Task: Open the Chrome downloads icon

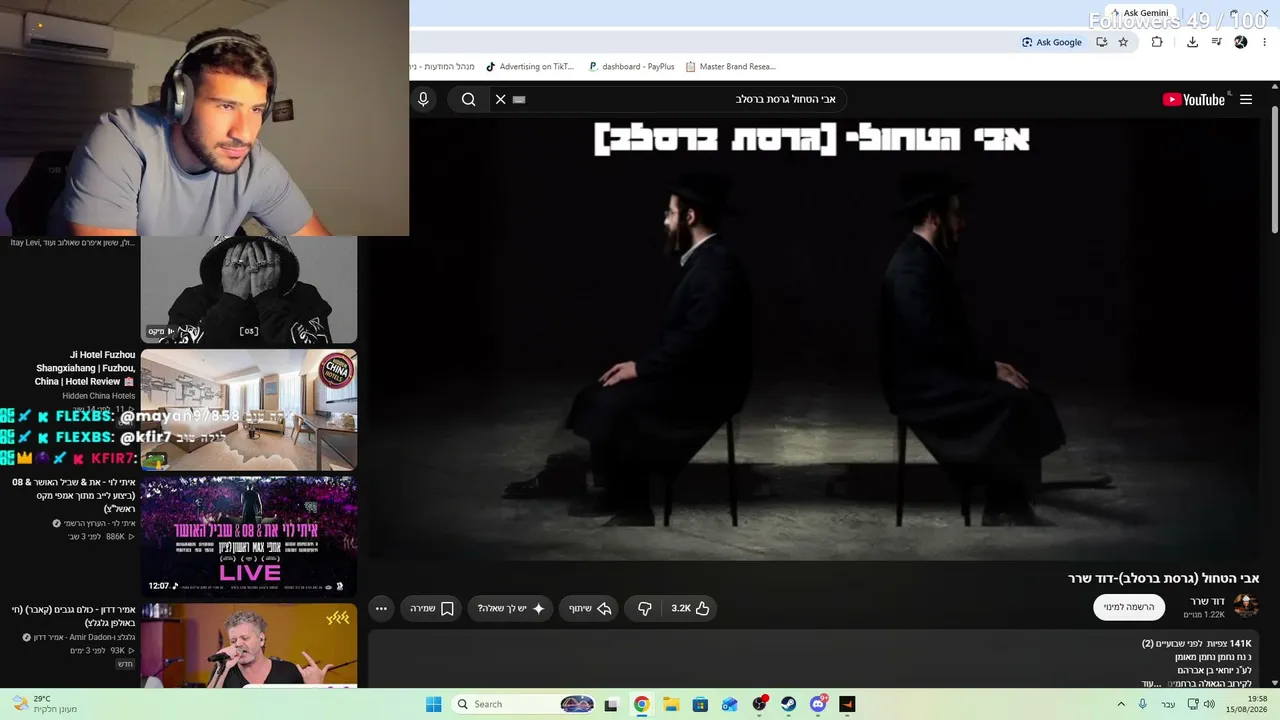Action: [x=1192, y=42]
